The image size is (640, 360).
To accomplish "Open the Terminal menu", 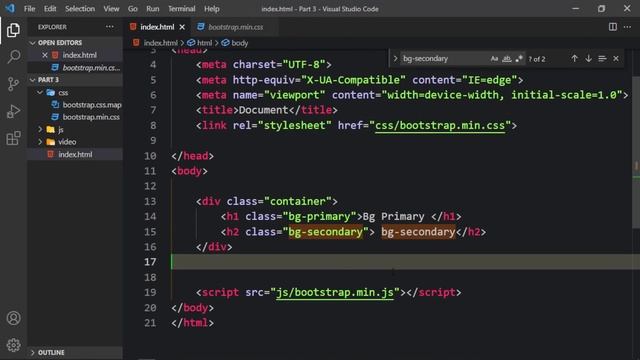I will click(182, 9).
